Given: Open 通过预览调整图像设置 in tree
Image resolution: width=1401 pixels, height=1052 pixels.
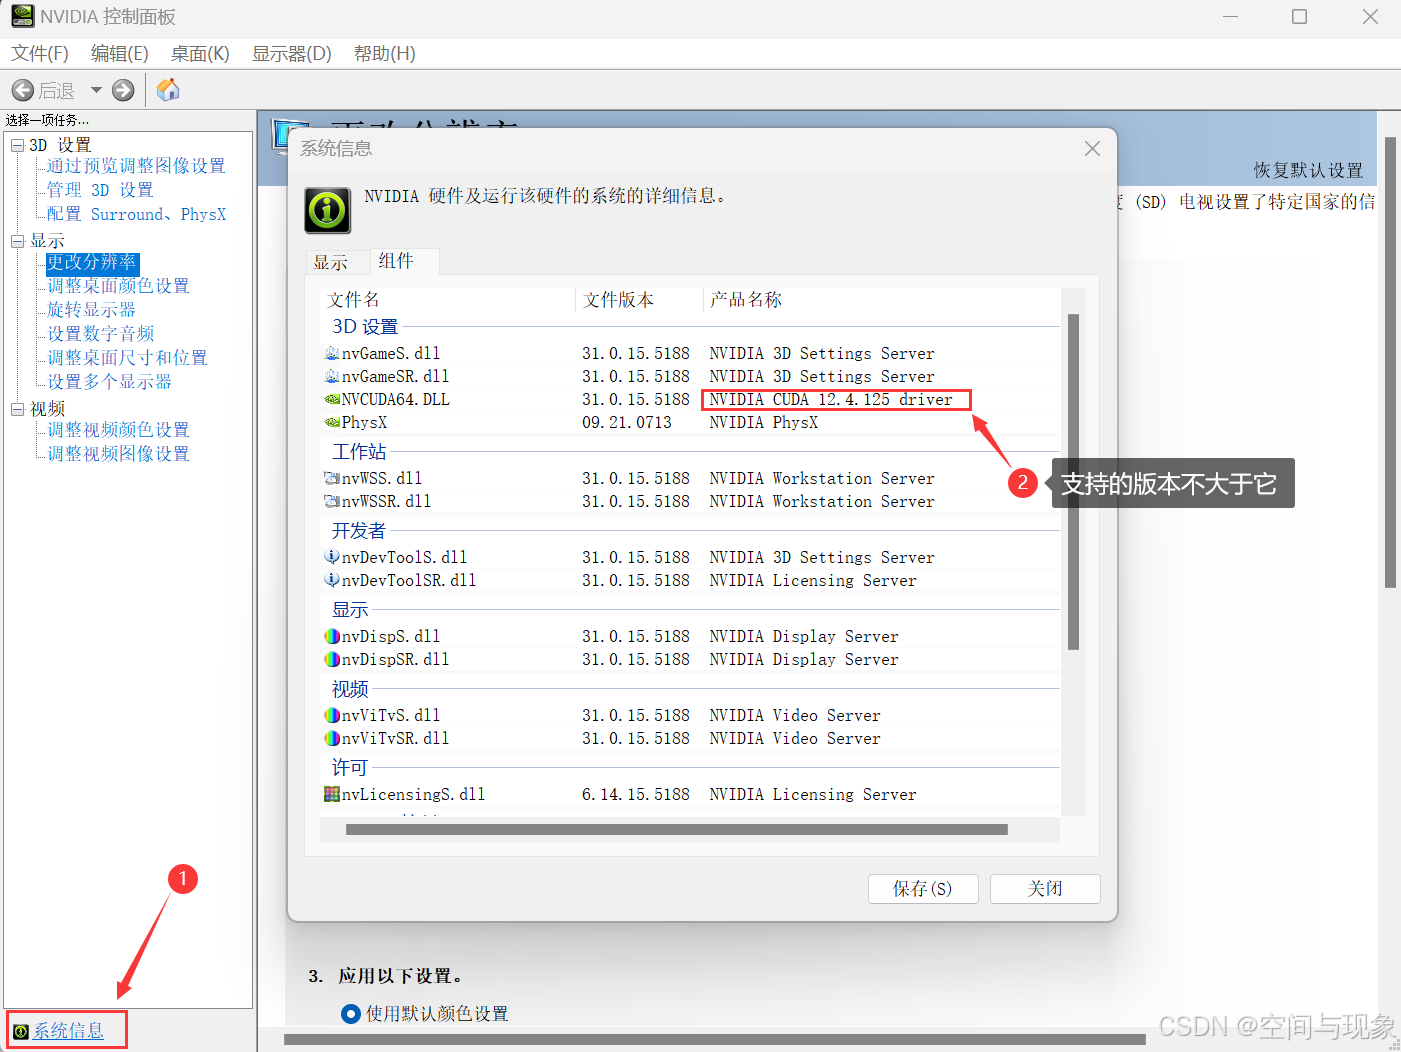Looking at the screenshot, I should [x=136, y=166].
